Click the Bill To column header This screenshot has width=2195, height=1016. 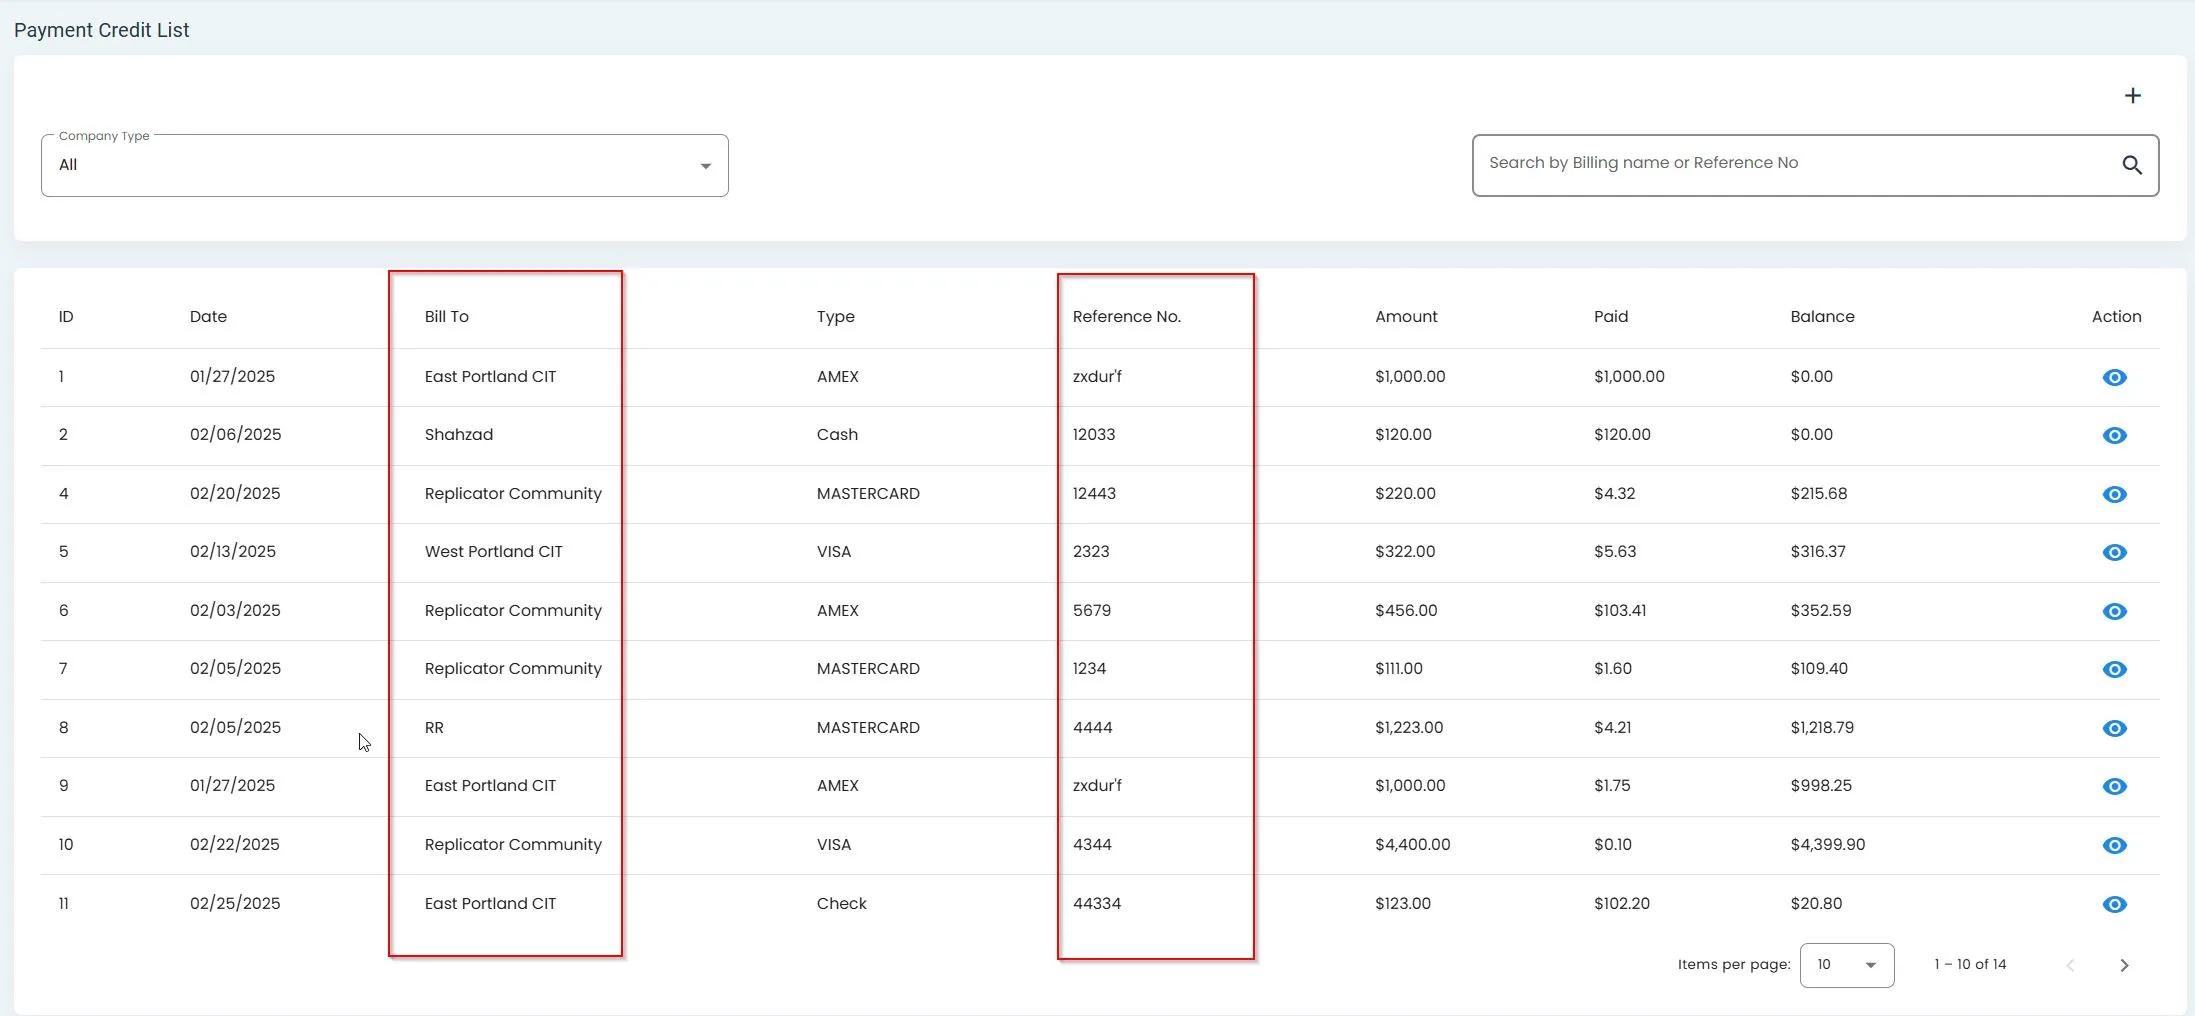coord(446,317)
